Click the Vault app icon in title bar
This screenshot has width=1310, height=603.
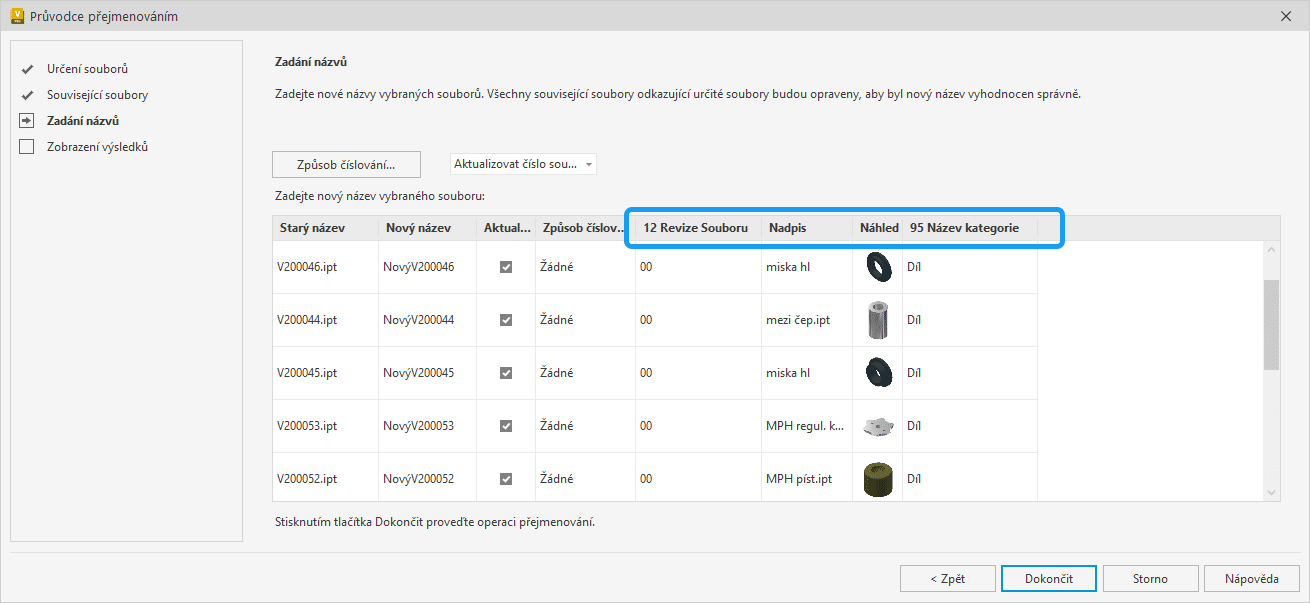point(17,16)
